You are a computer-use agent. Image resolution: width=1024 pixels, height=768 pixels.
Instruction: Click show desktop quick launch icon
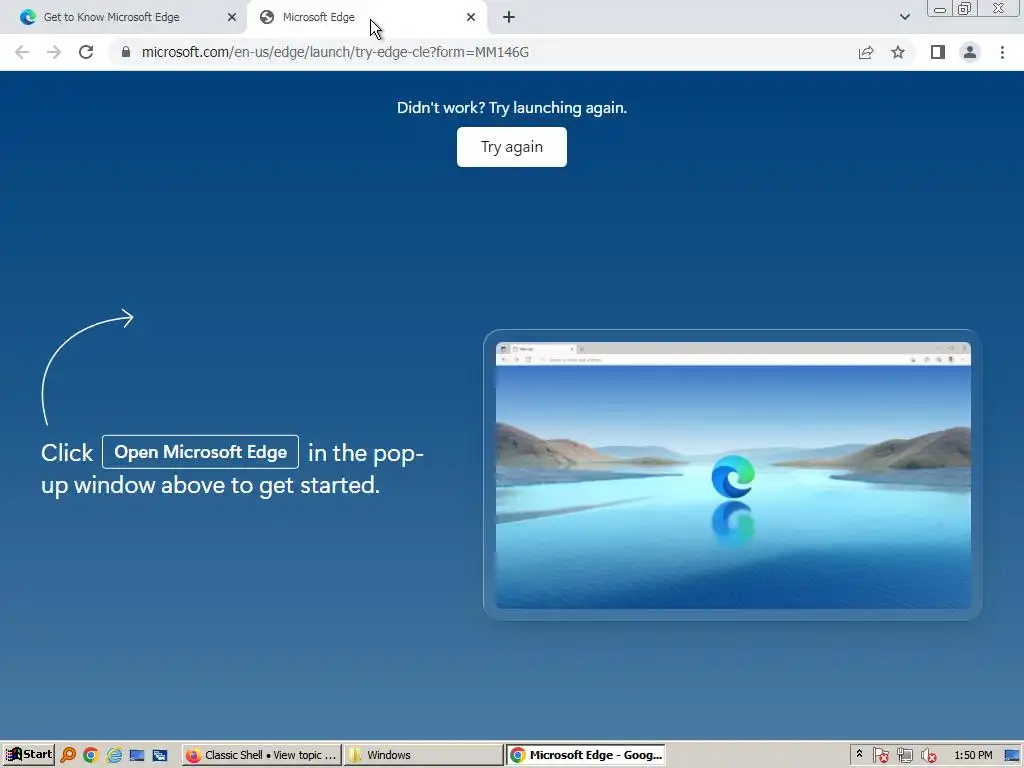[137, 755]
